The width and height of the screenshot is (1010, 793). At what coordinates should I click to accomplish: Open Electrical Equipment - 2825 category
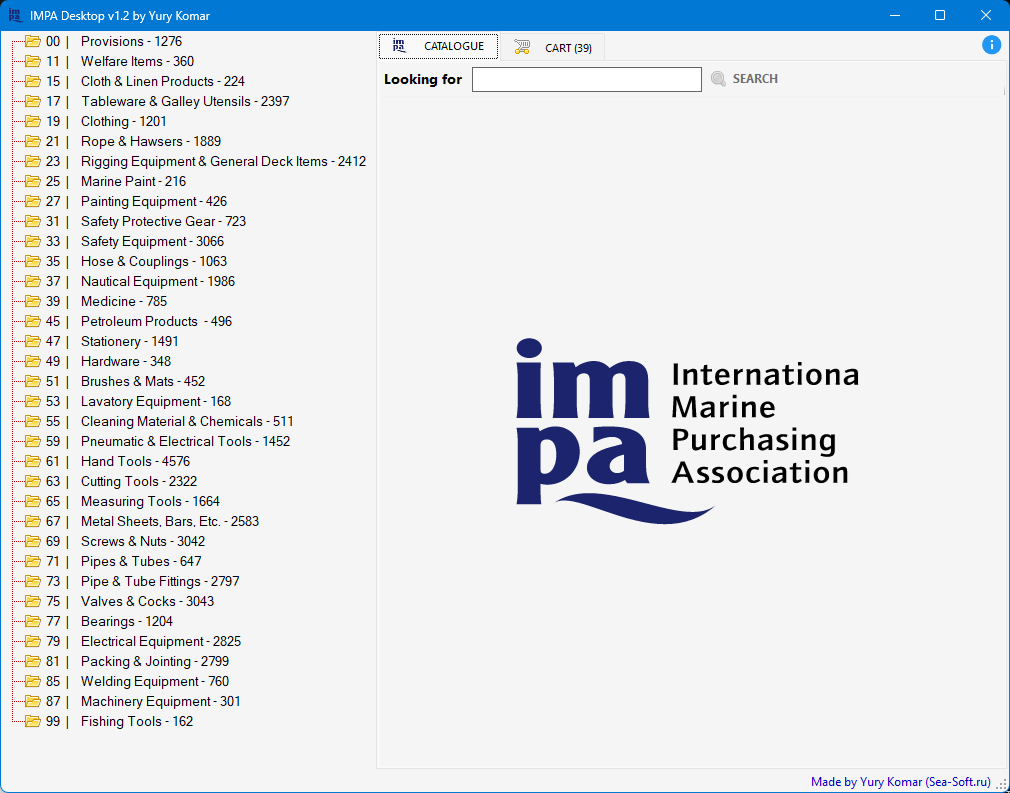160,641
